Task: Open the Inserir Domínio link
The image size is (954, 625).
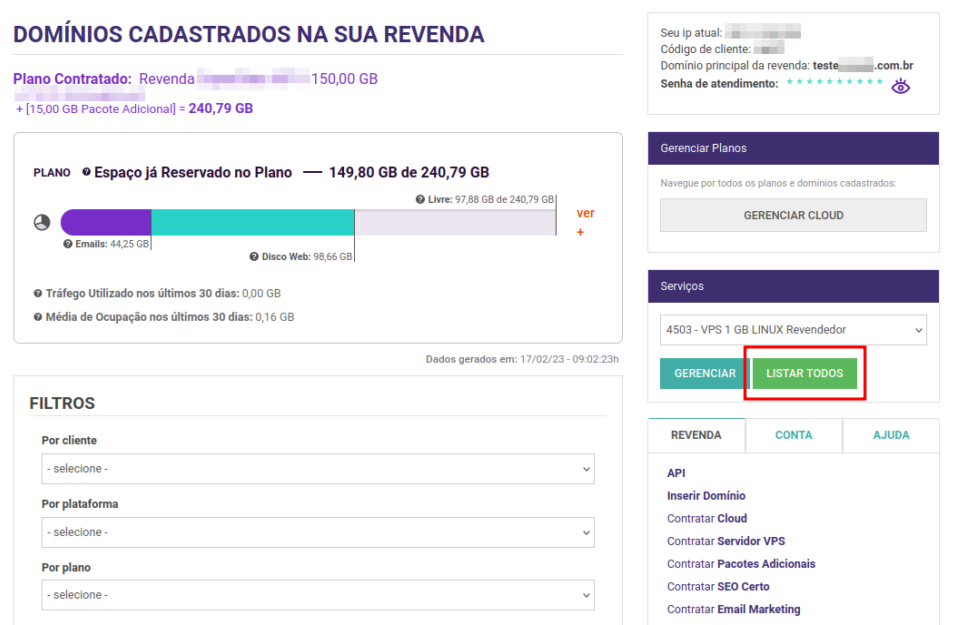Action: coord(706,496)
